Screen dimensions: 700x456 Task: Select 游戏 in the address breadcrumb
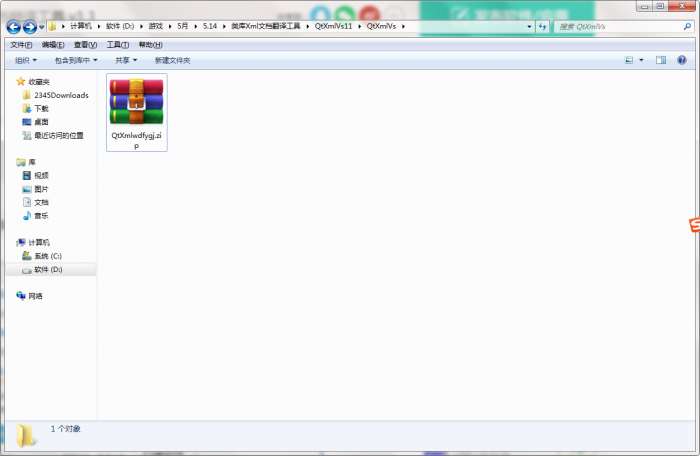155,26
